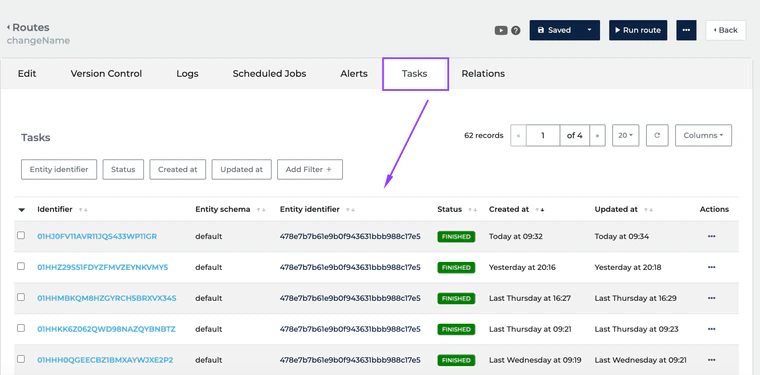
Task: Click FINISHED badge in Yesterday at 20:16 row
Action: point(456,268)
